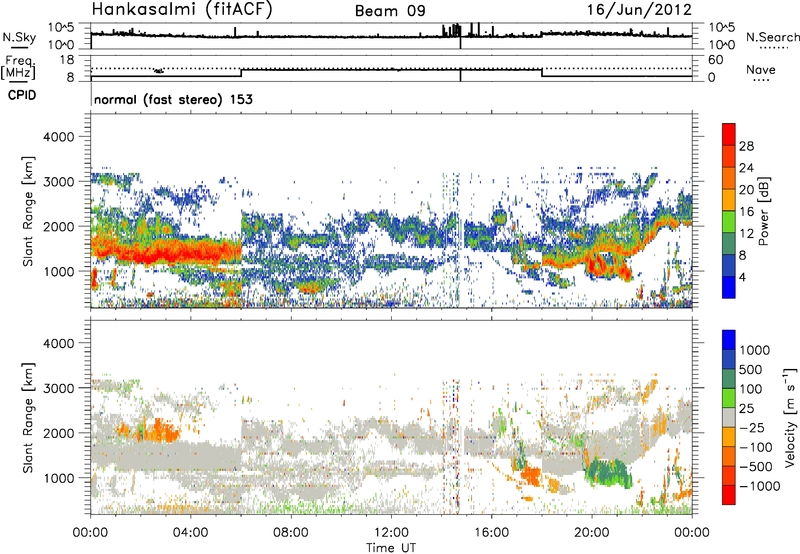Click the '60' Nave axis value
This screenshot has width=800, height=554.
pyautogui.click(x=715, y=60)
